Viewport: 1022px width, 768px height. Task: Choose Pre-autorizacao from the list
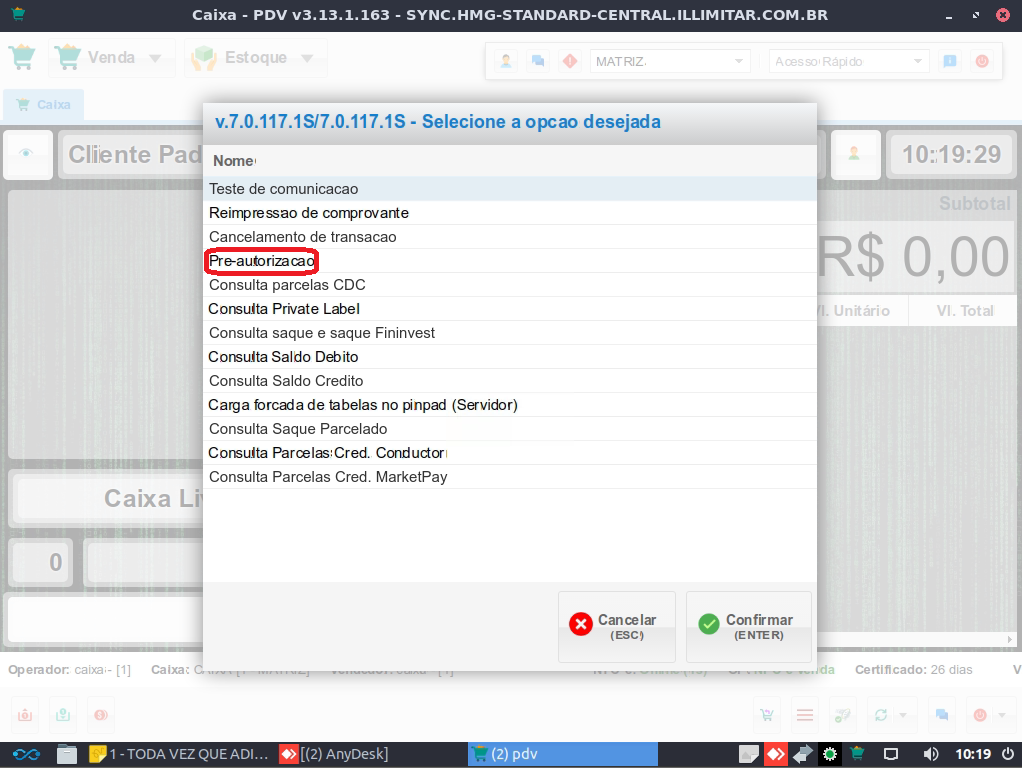[x=262, y=261]
